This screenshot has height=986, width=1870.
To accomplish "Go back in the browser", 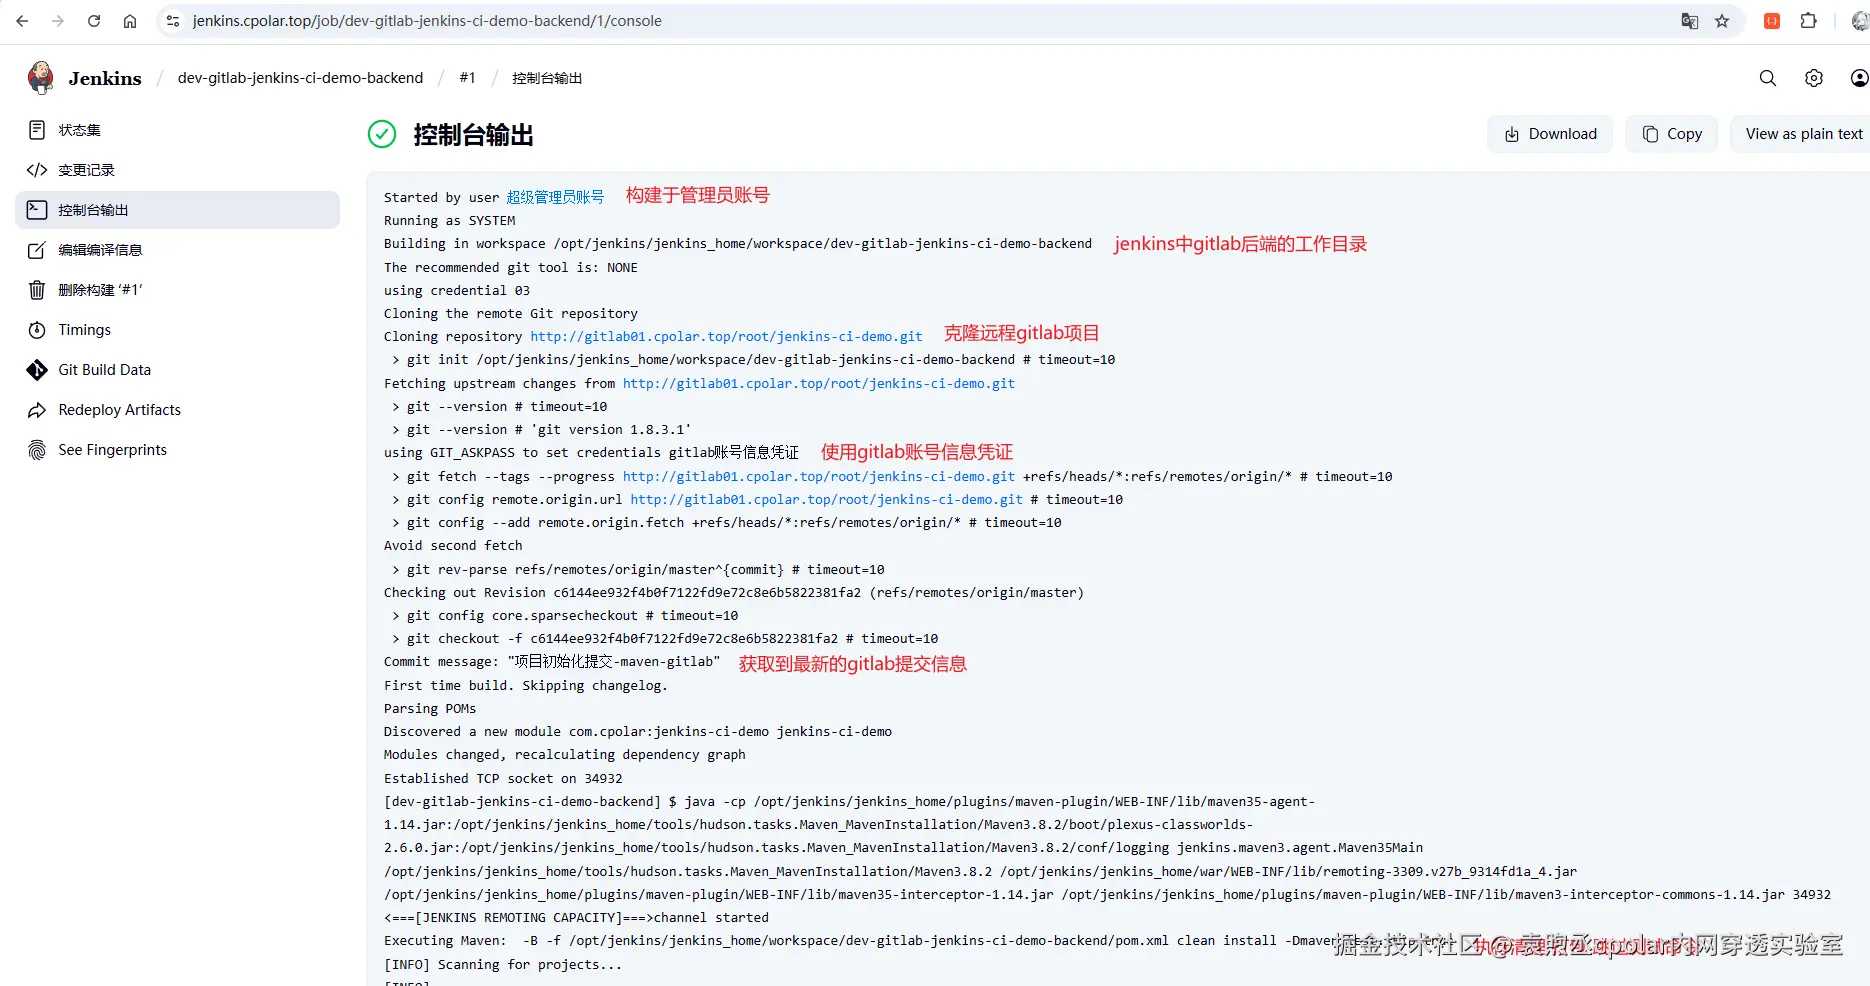I will point(22,21).
